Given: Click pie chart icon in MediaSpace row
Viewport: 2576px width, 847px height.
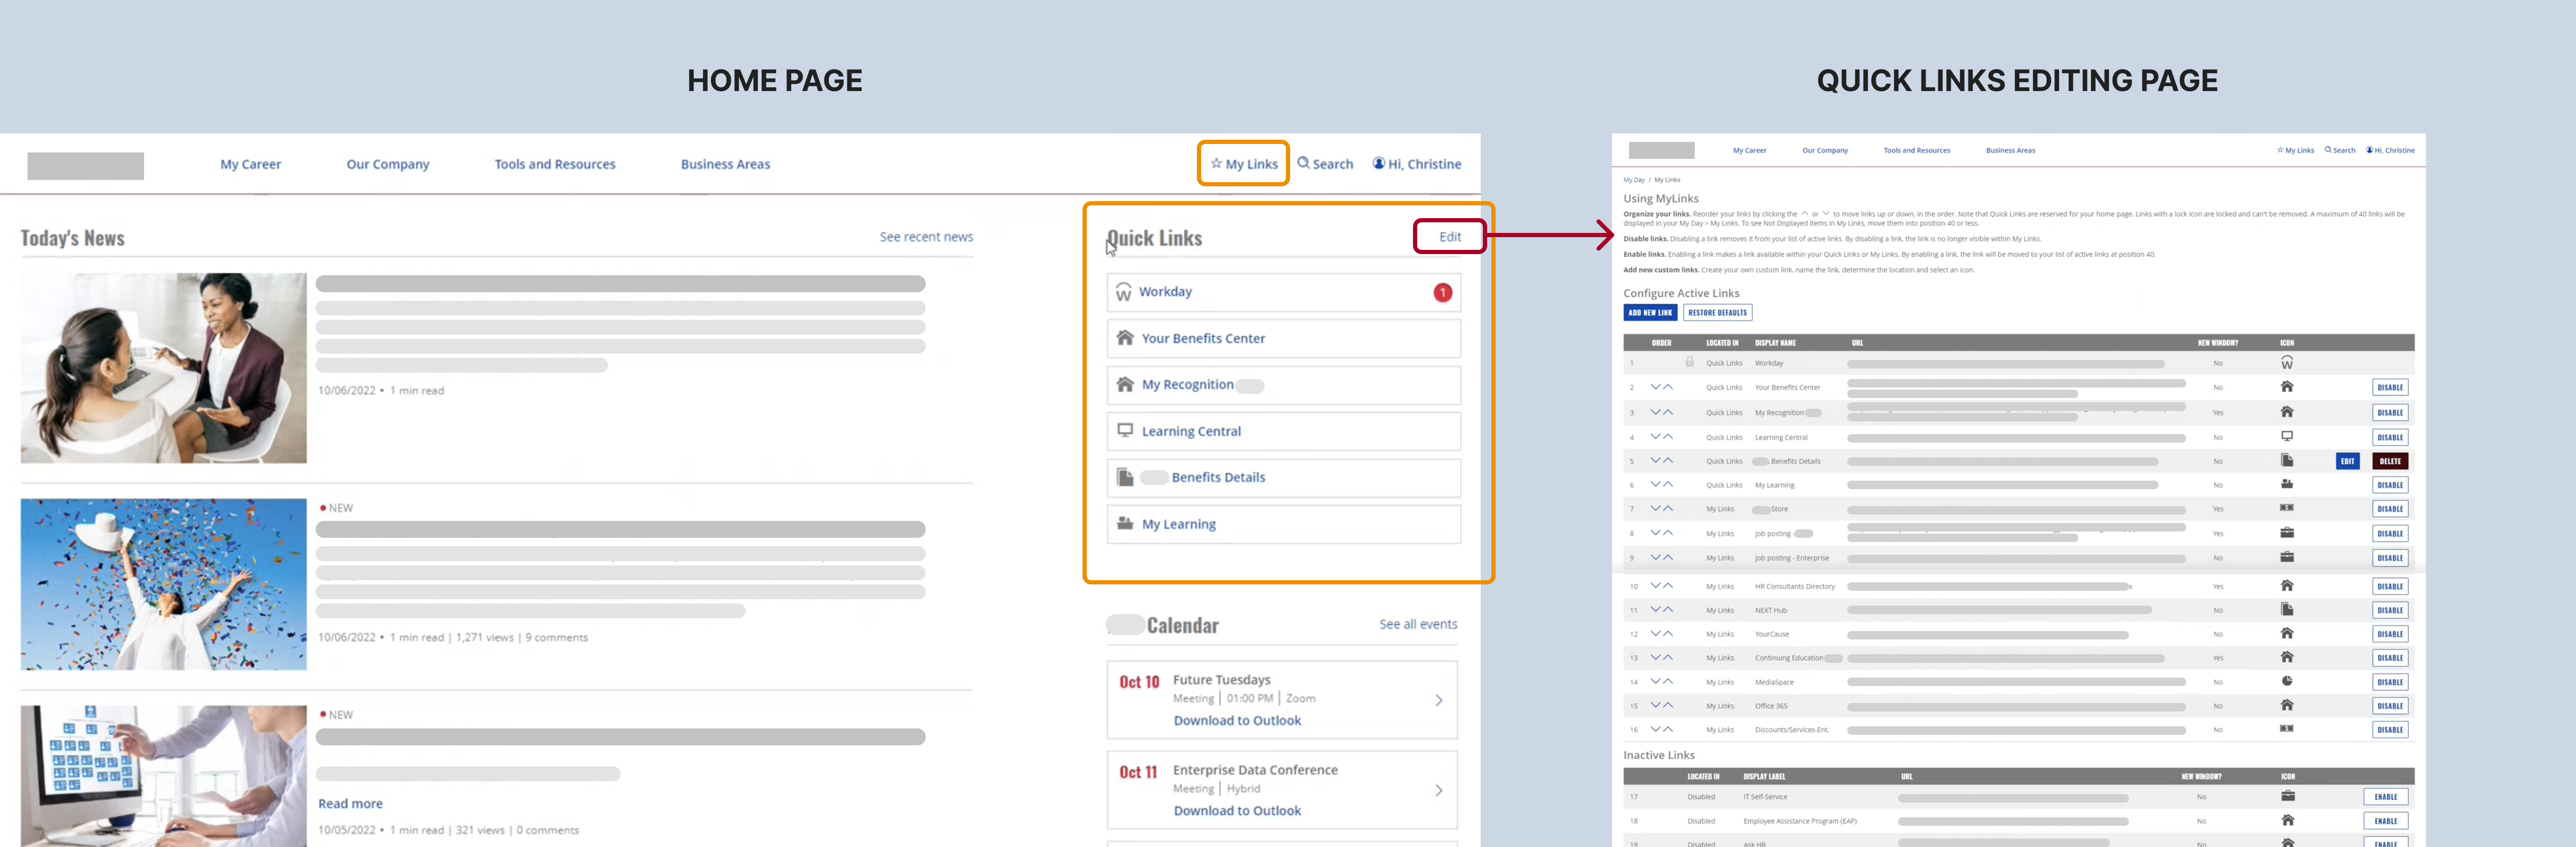Looking at the screenshot, I should (2287, 681).
